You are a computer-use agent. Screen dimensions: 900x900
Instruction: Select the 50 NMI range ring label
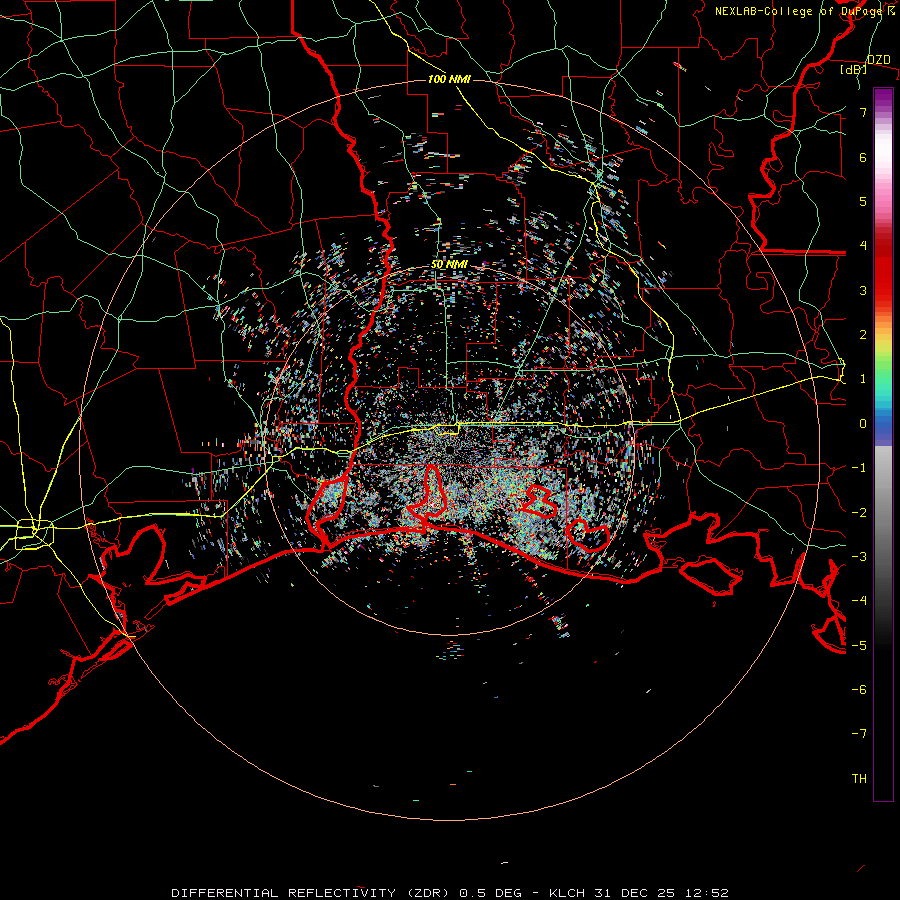point(449,265)
